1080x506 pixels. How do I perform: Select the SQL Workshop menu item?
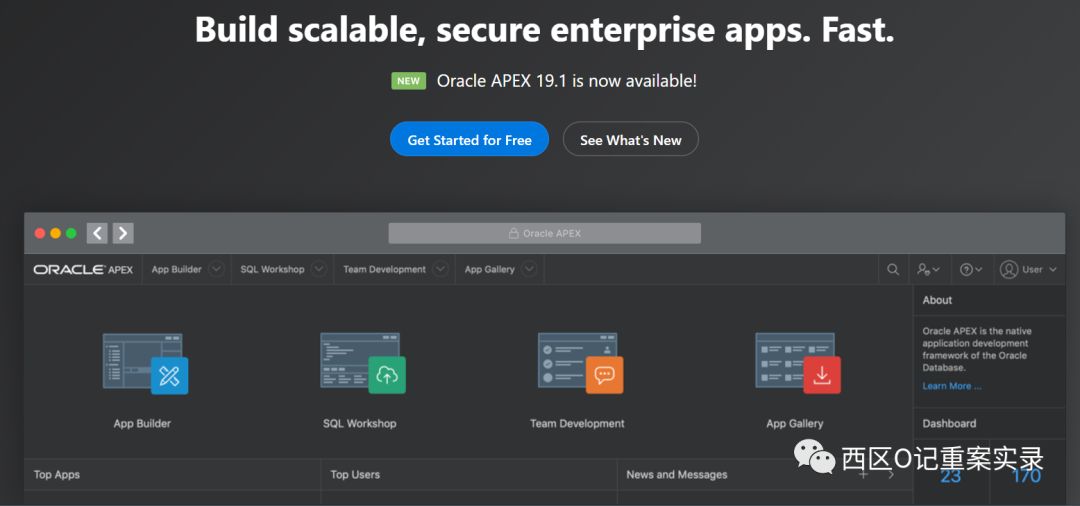(x=272, y=269)
